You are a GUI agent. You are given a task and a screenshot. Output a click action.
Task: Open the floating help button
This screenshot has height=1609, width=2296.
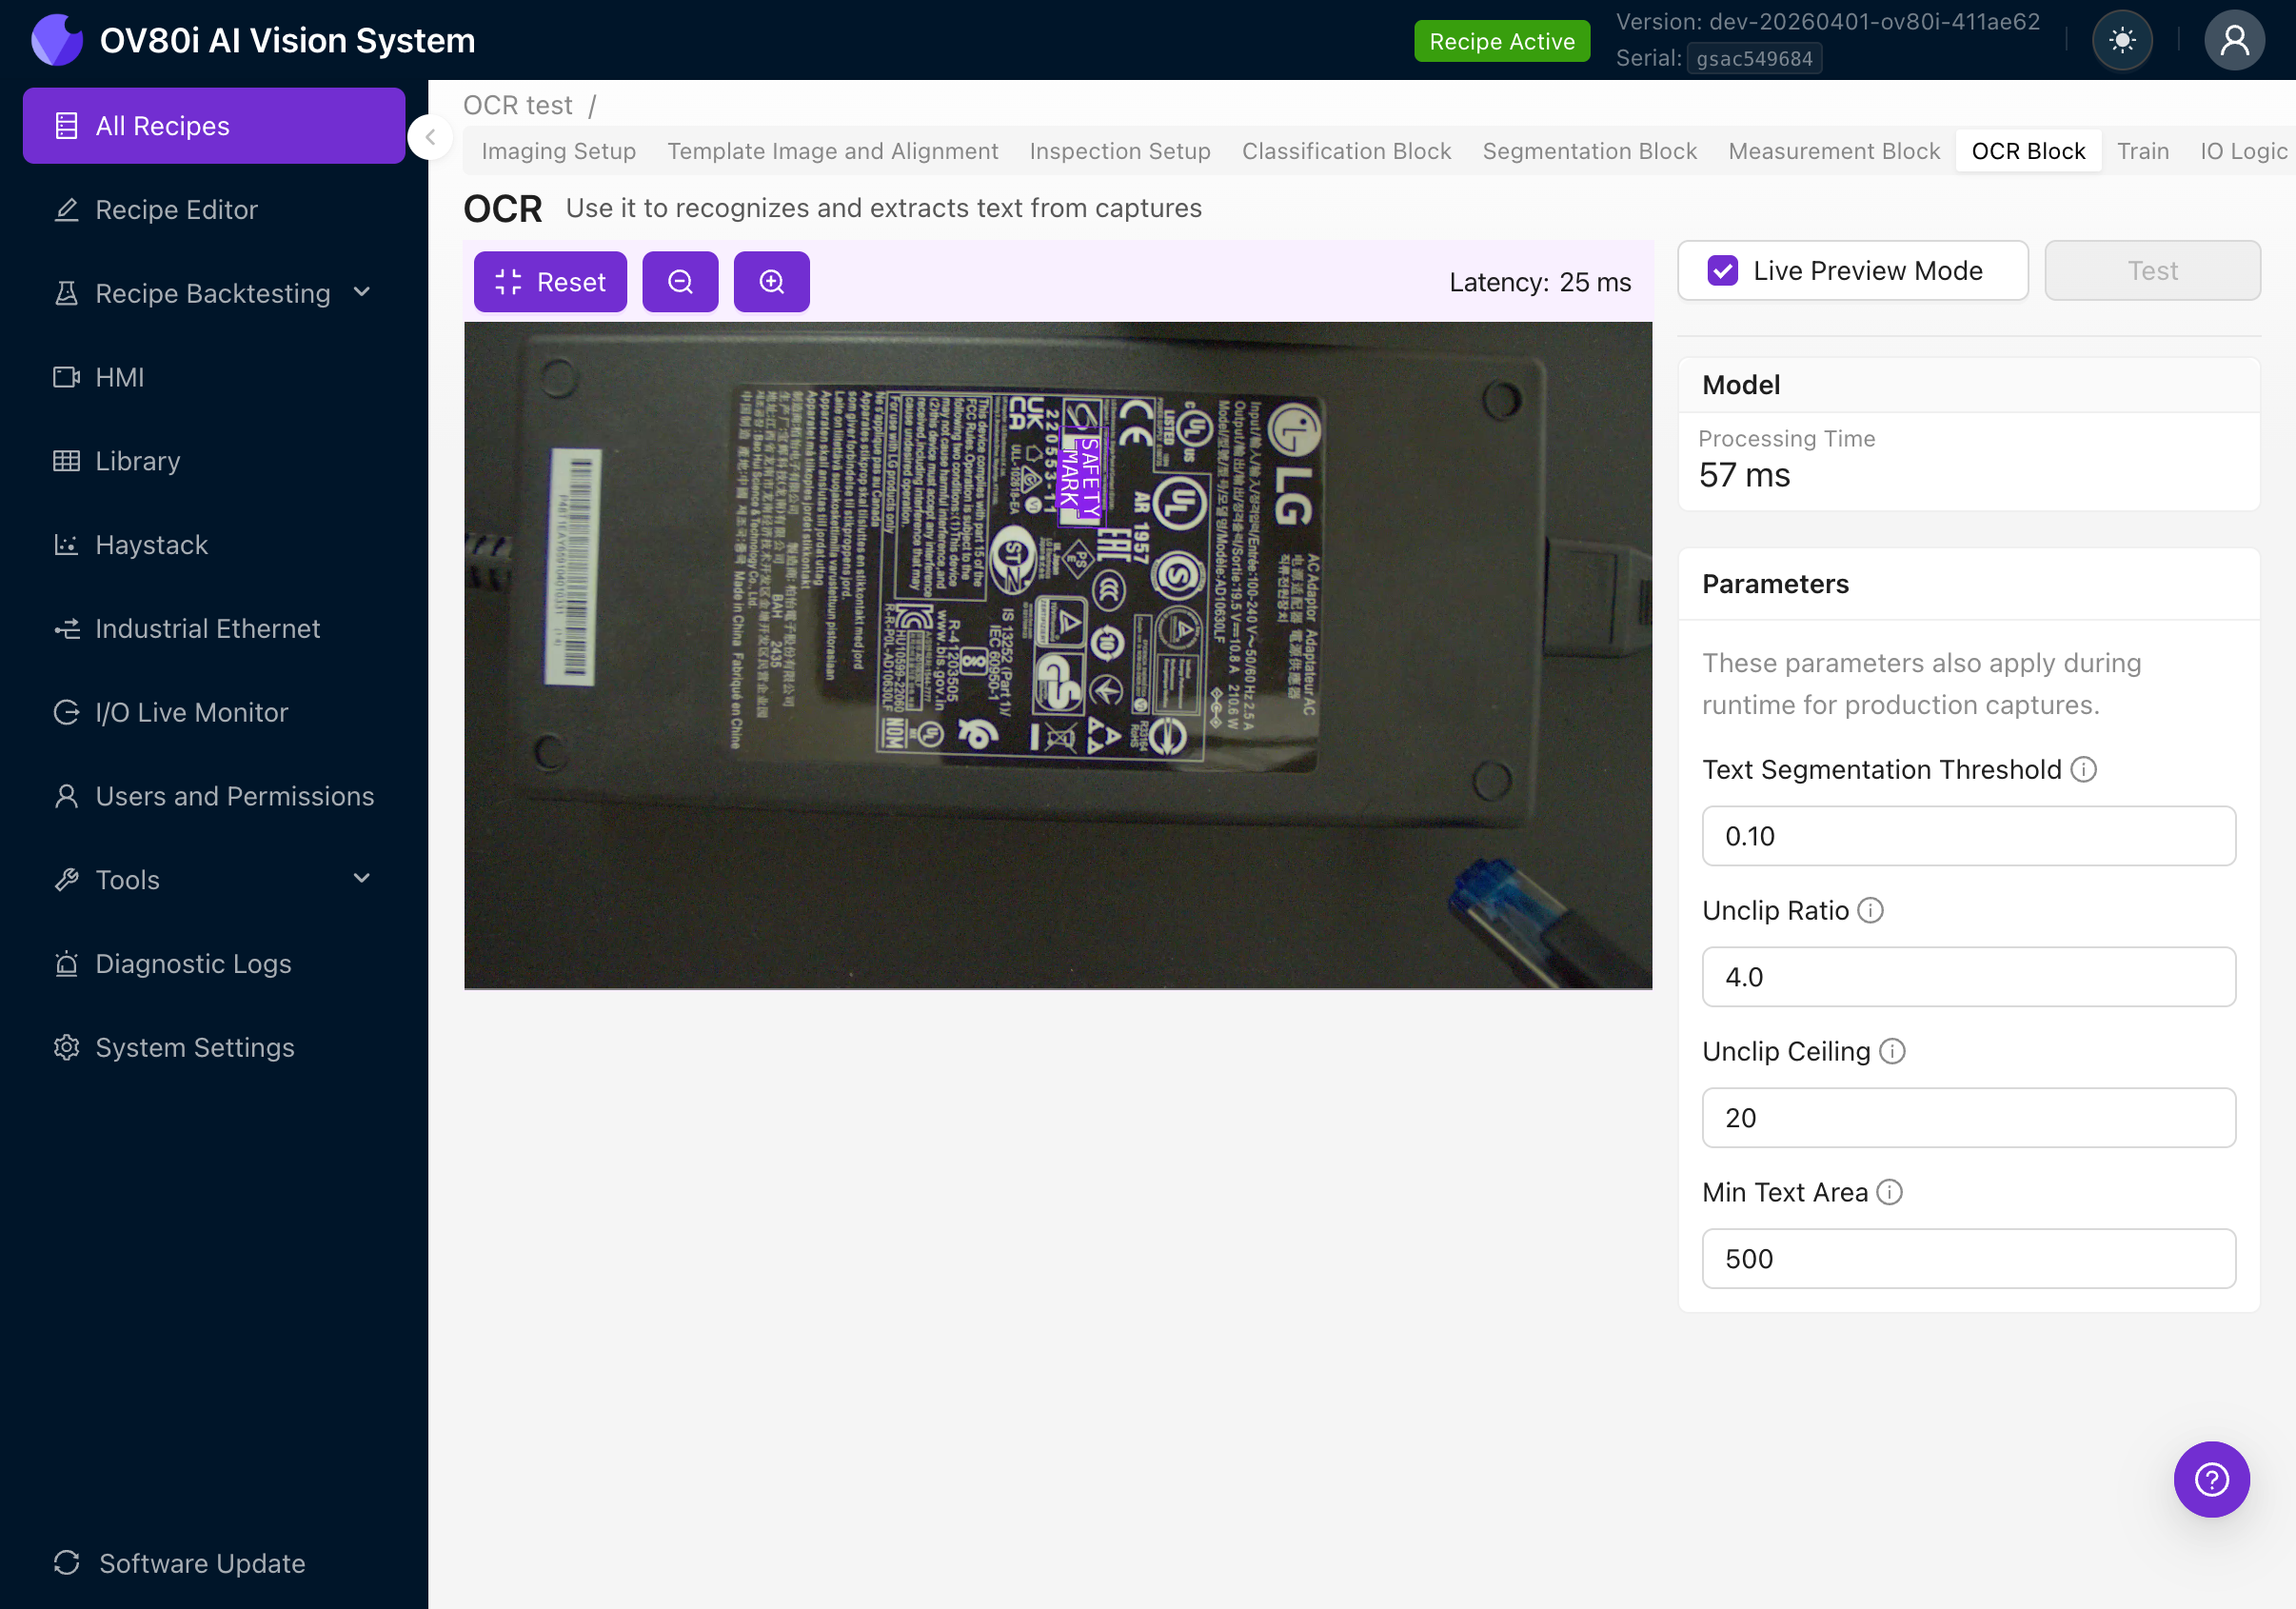pyautogui.click(x=2211, y=1479)
